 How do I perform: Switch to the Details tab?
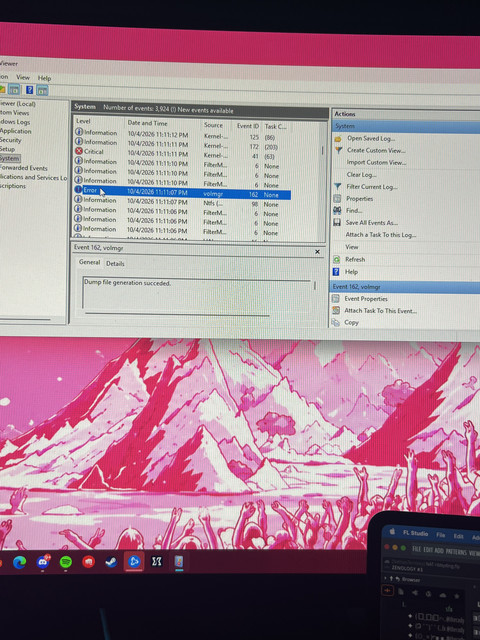[x=115, y=264]
